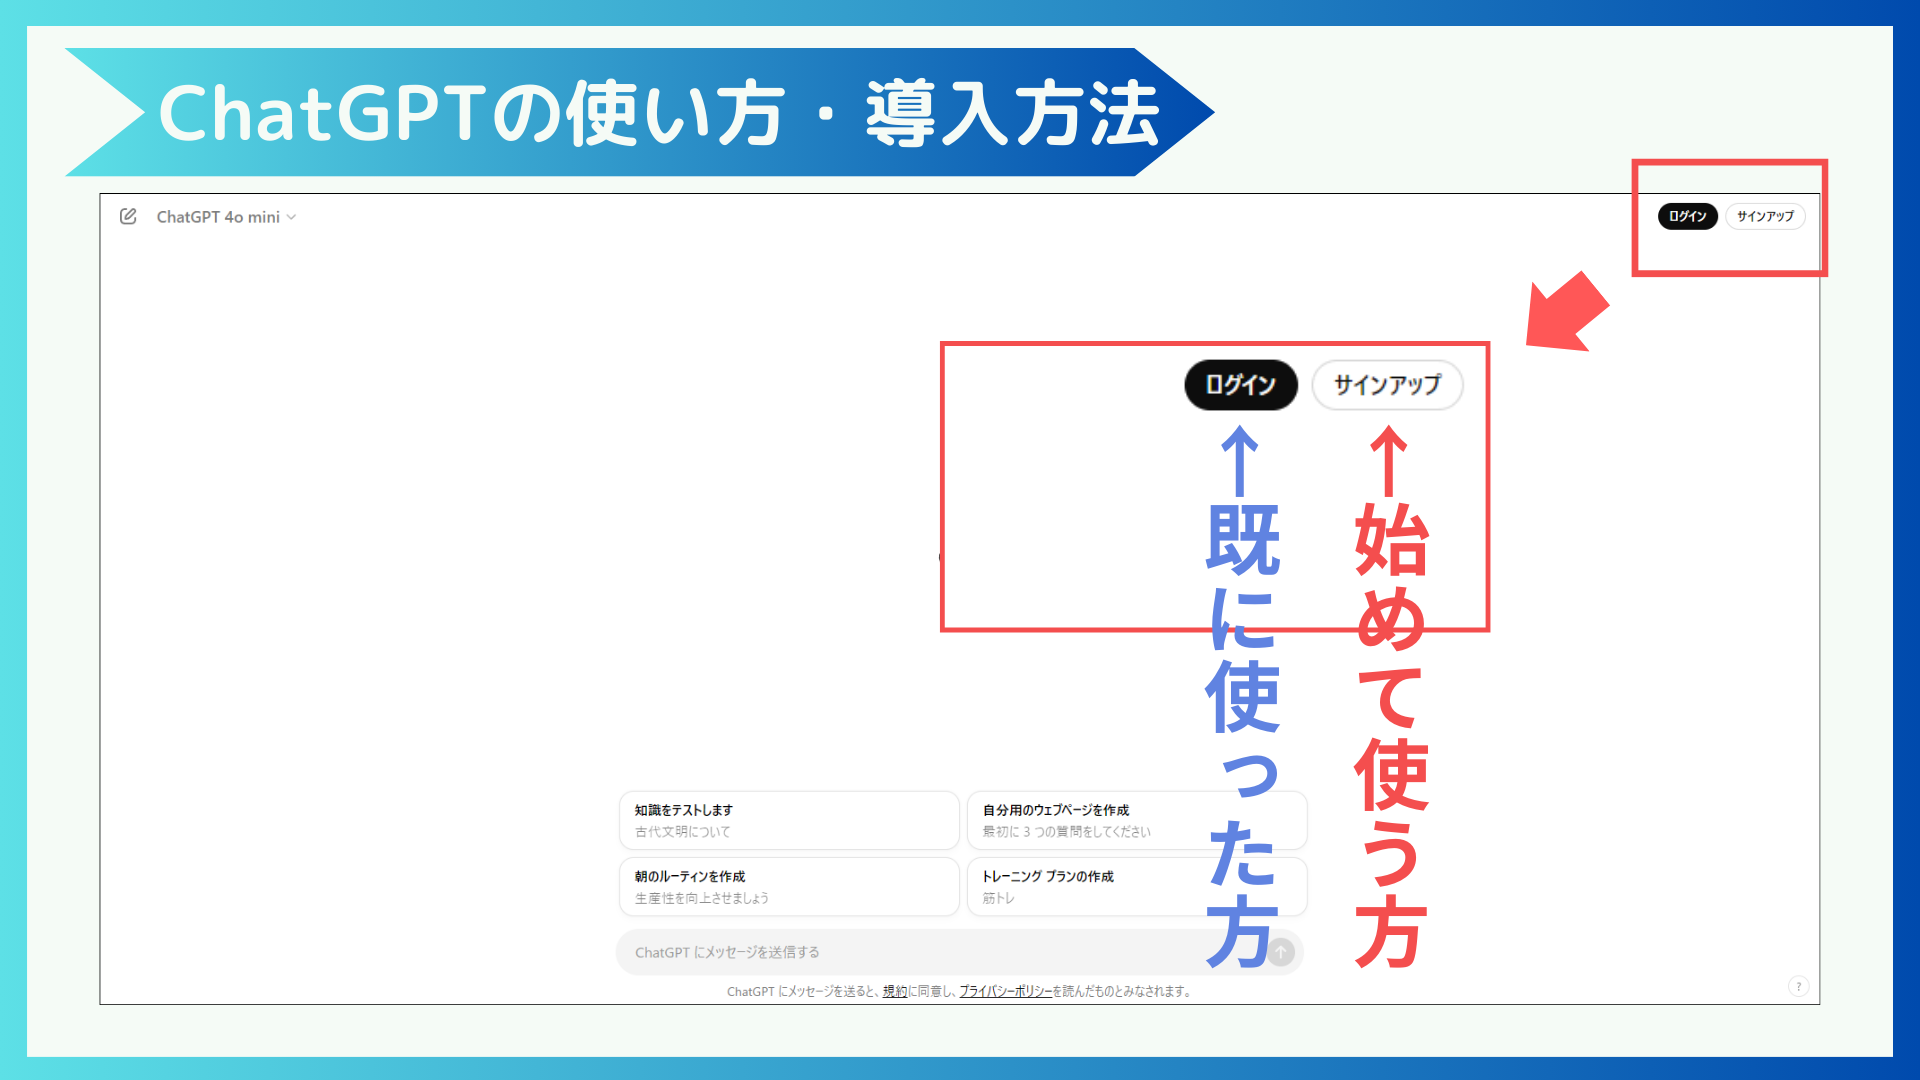Viewport: 1920px width, 1080px height.
Task: Click the new chat pencil icon
Action: pyautogui.click(x=128, y=216)
